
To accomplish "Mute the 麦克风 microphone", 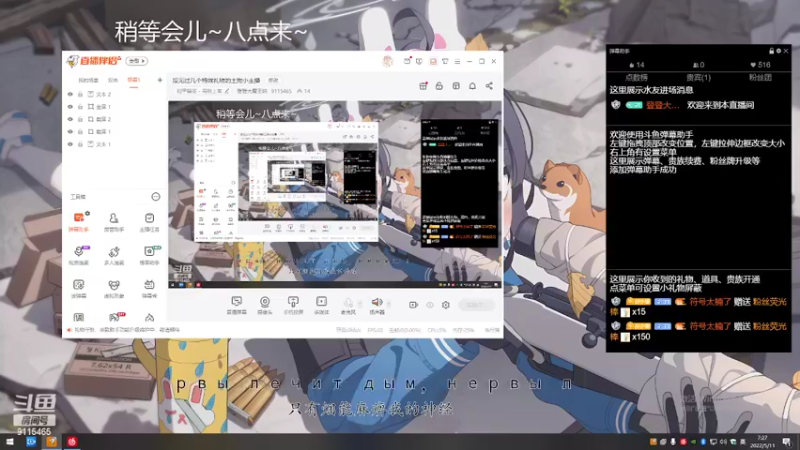I will click(348, 305).
